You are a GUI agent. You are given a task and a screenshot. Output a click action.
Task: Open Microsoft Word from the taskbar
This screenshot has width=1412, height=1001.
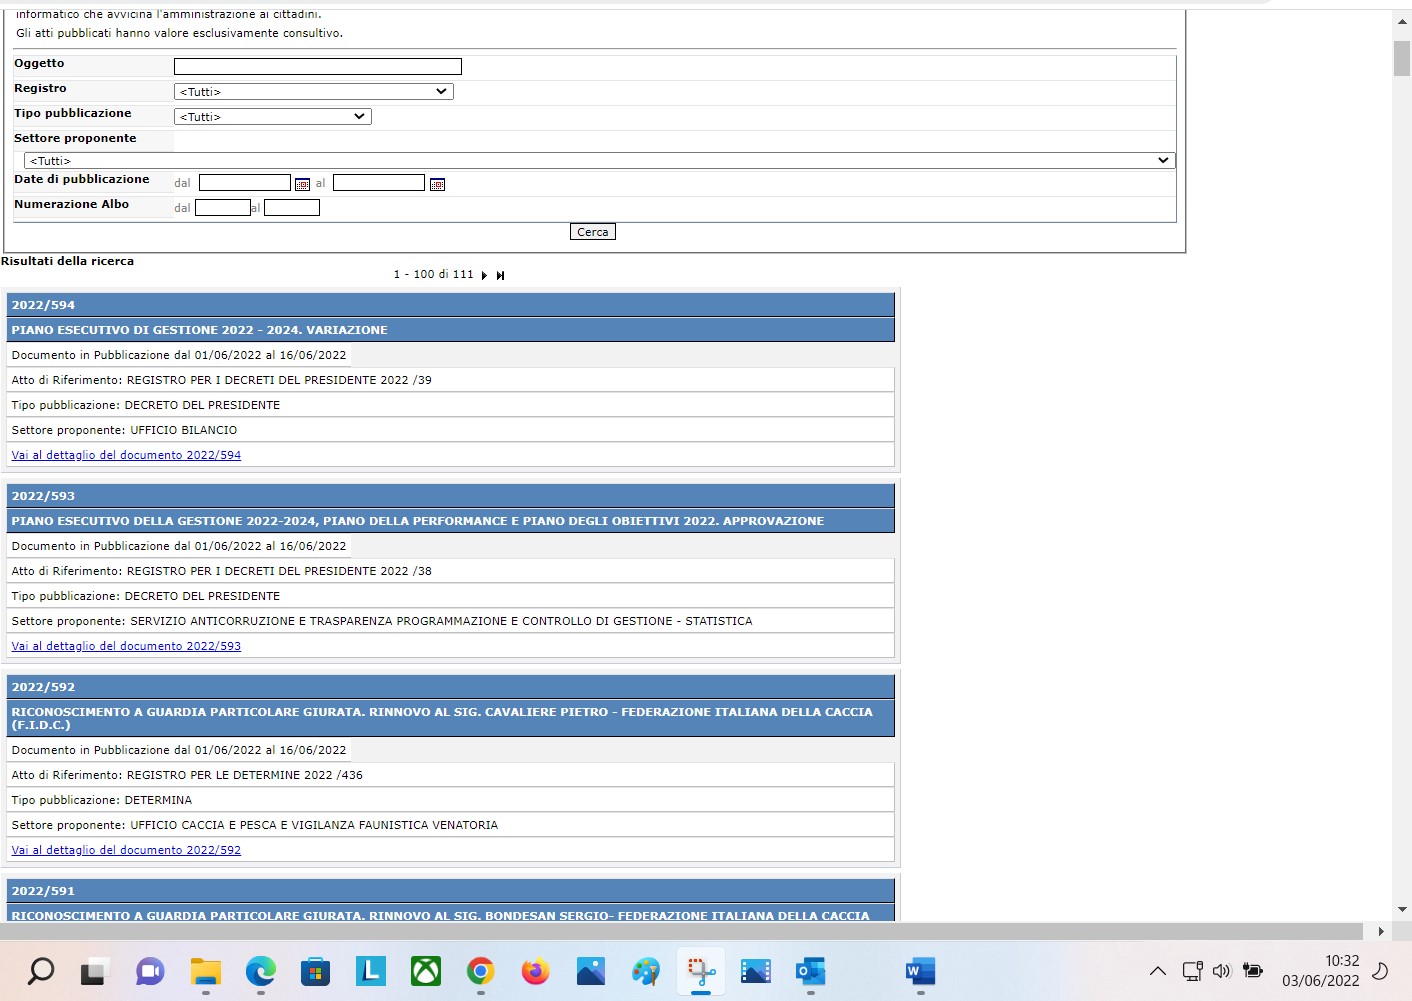tap(920, 971)
